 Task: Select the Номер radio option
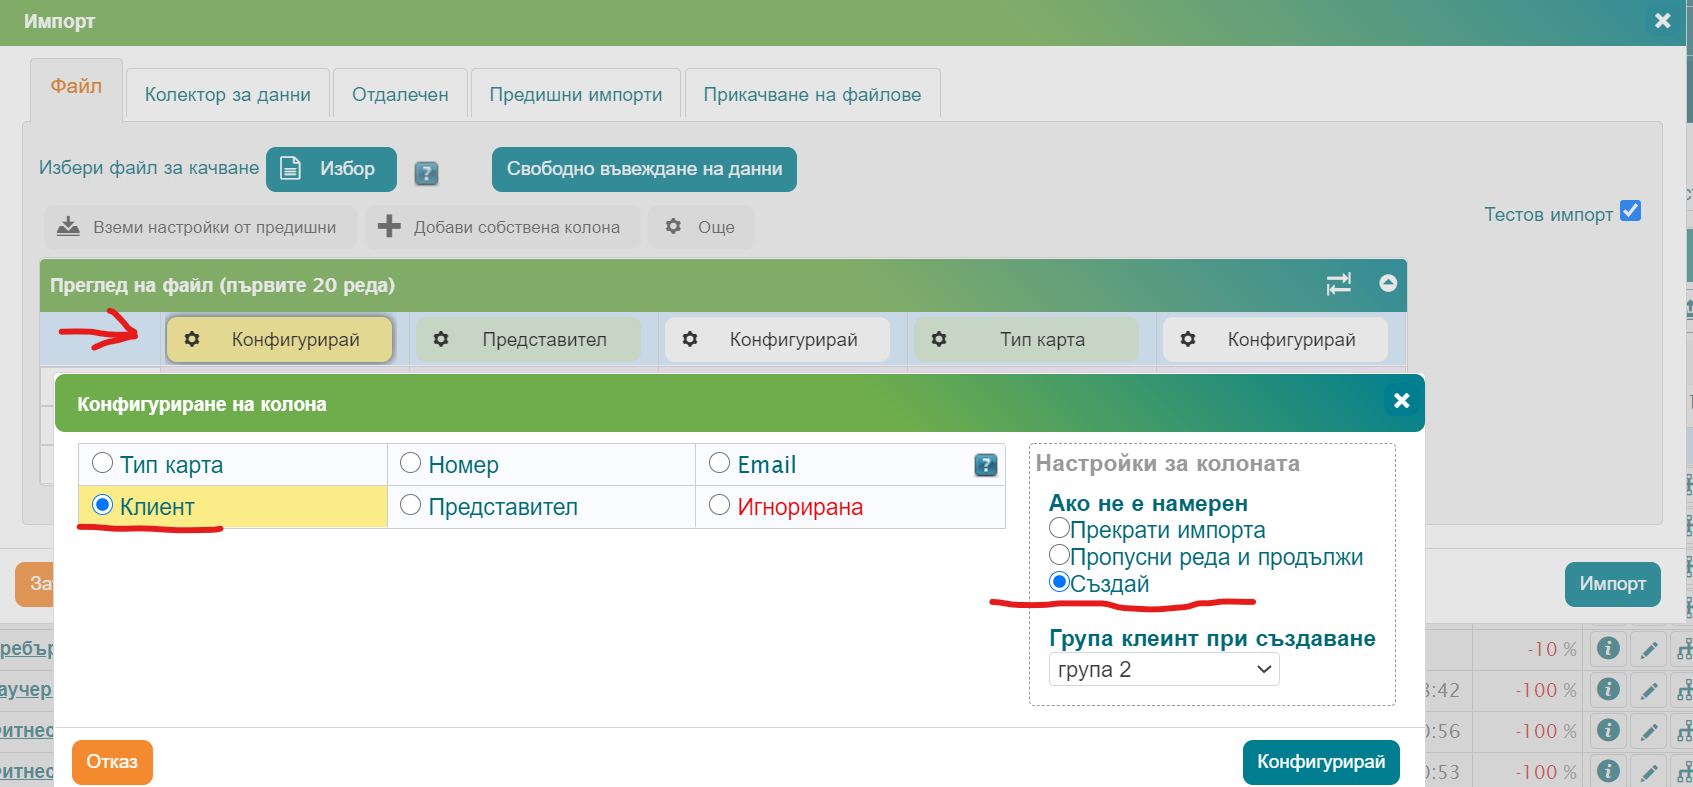coord(410,463)
